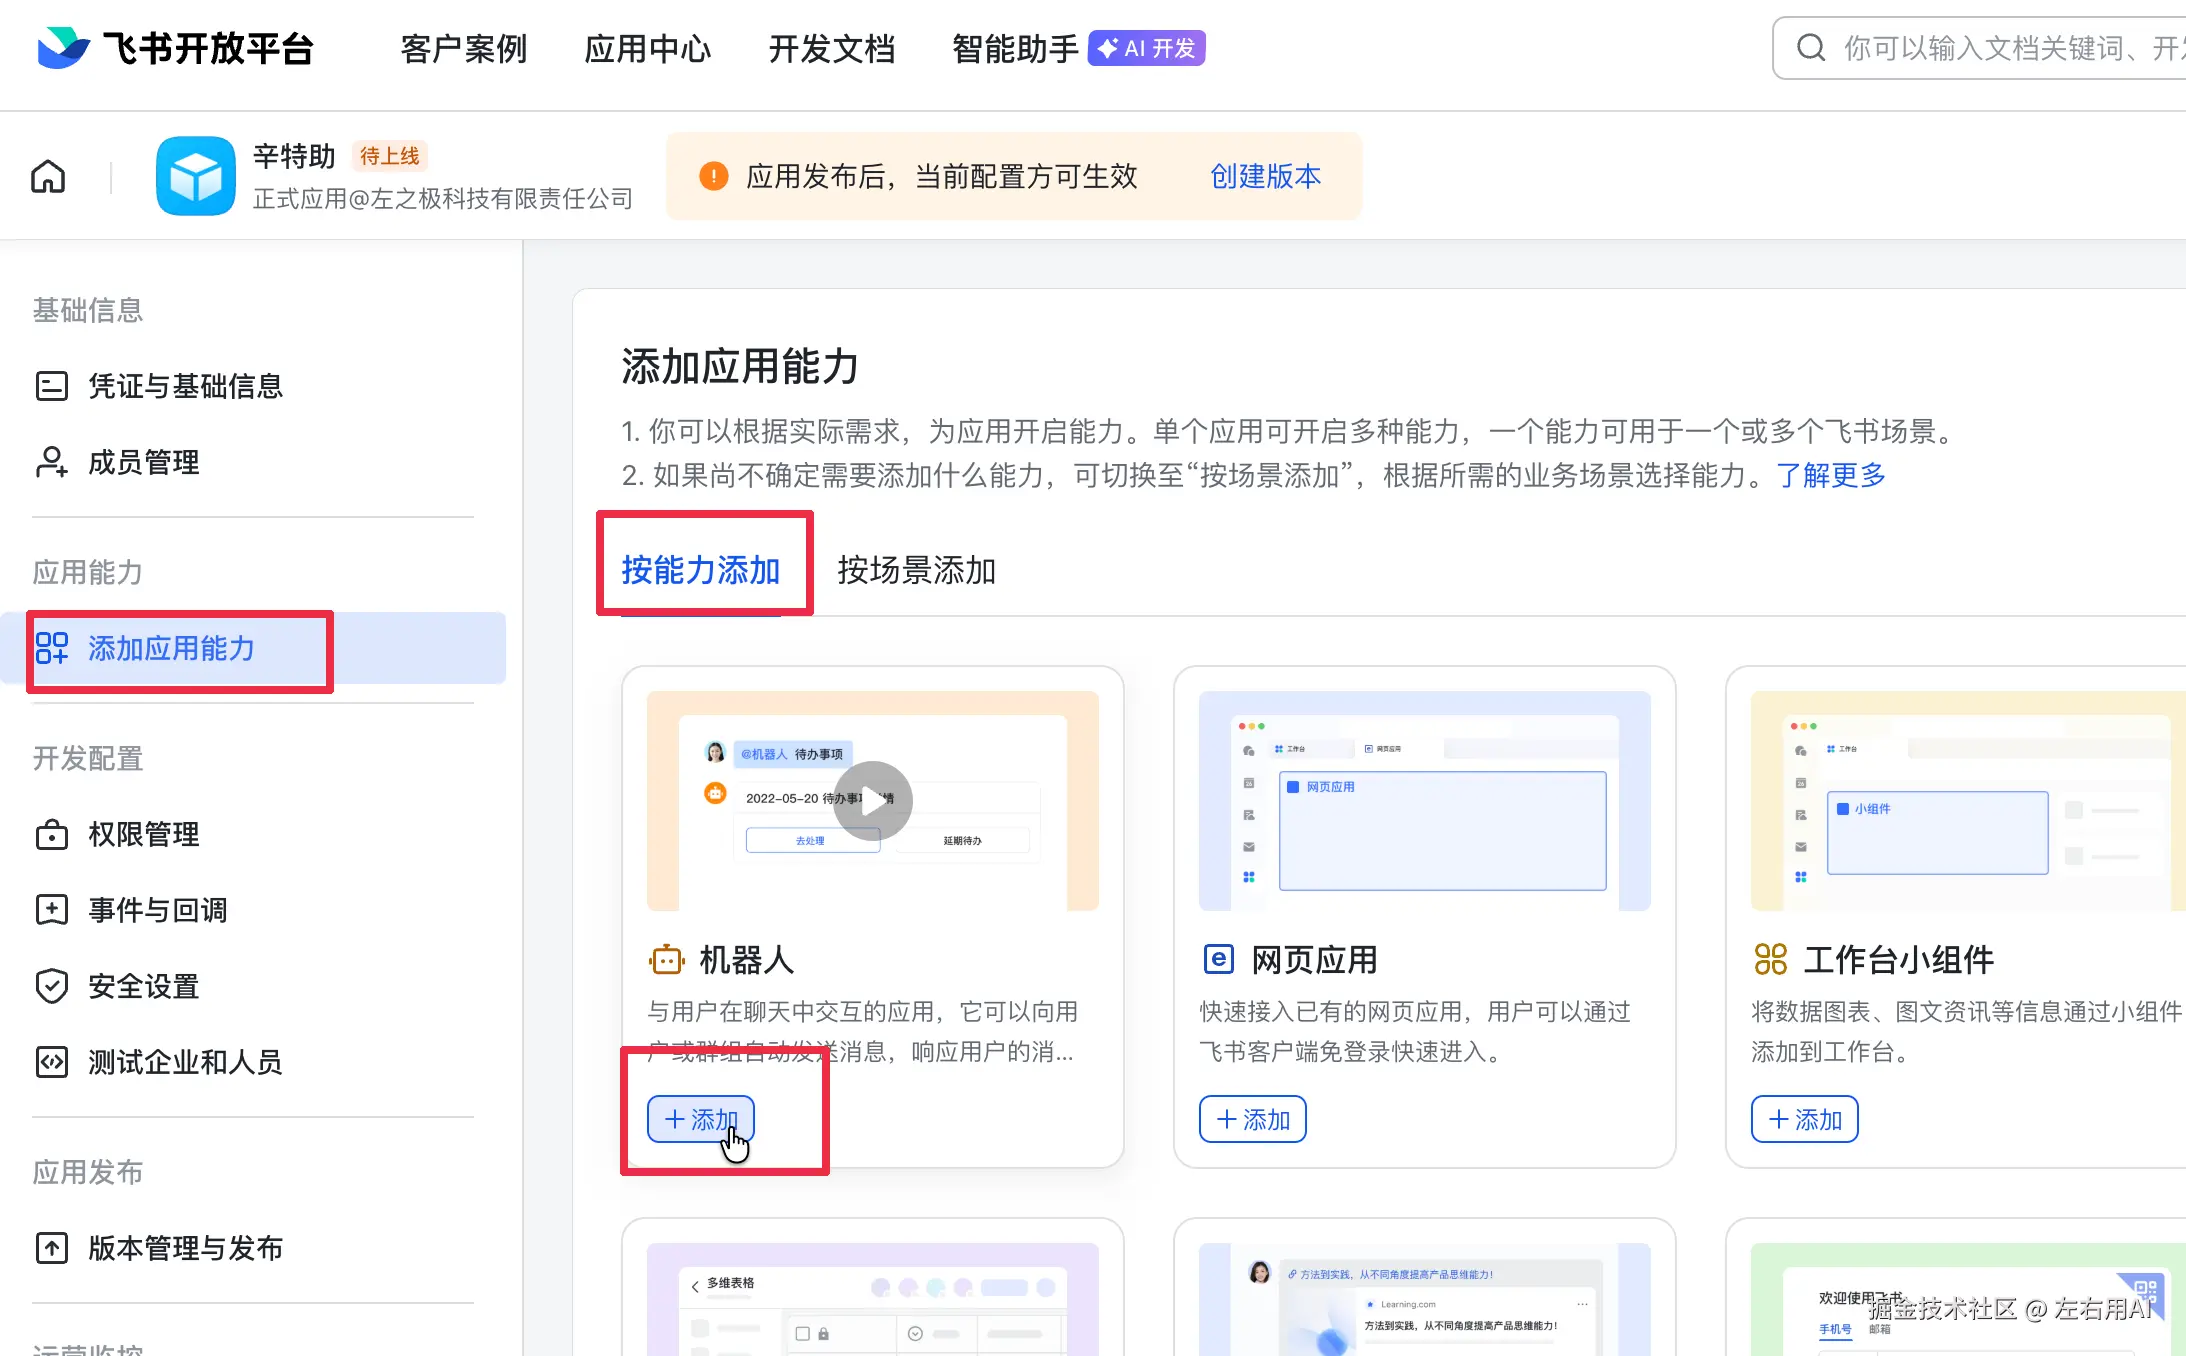Viewport: 2186px width, 1356px height.
Task: Click the blue cube app icon
Action: point(195,176)
